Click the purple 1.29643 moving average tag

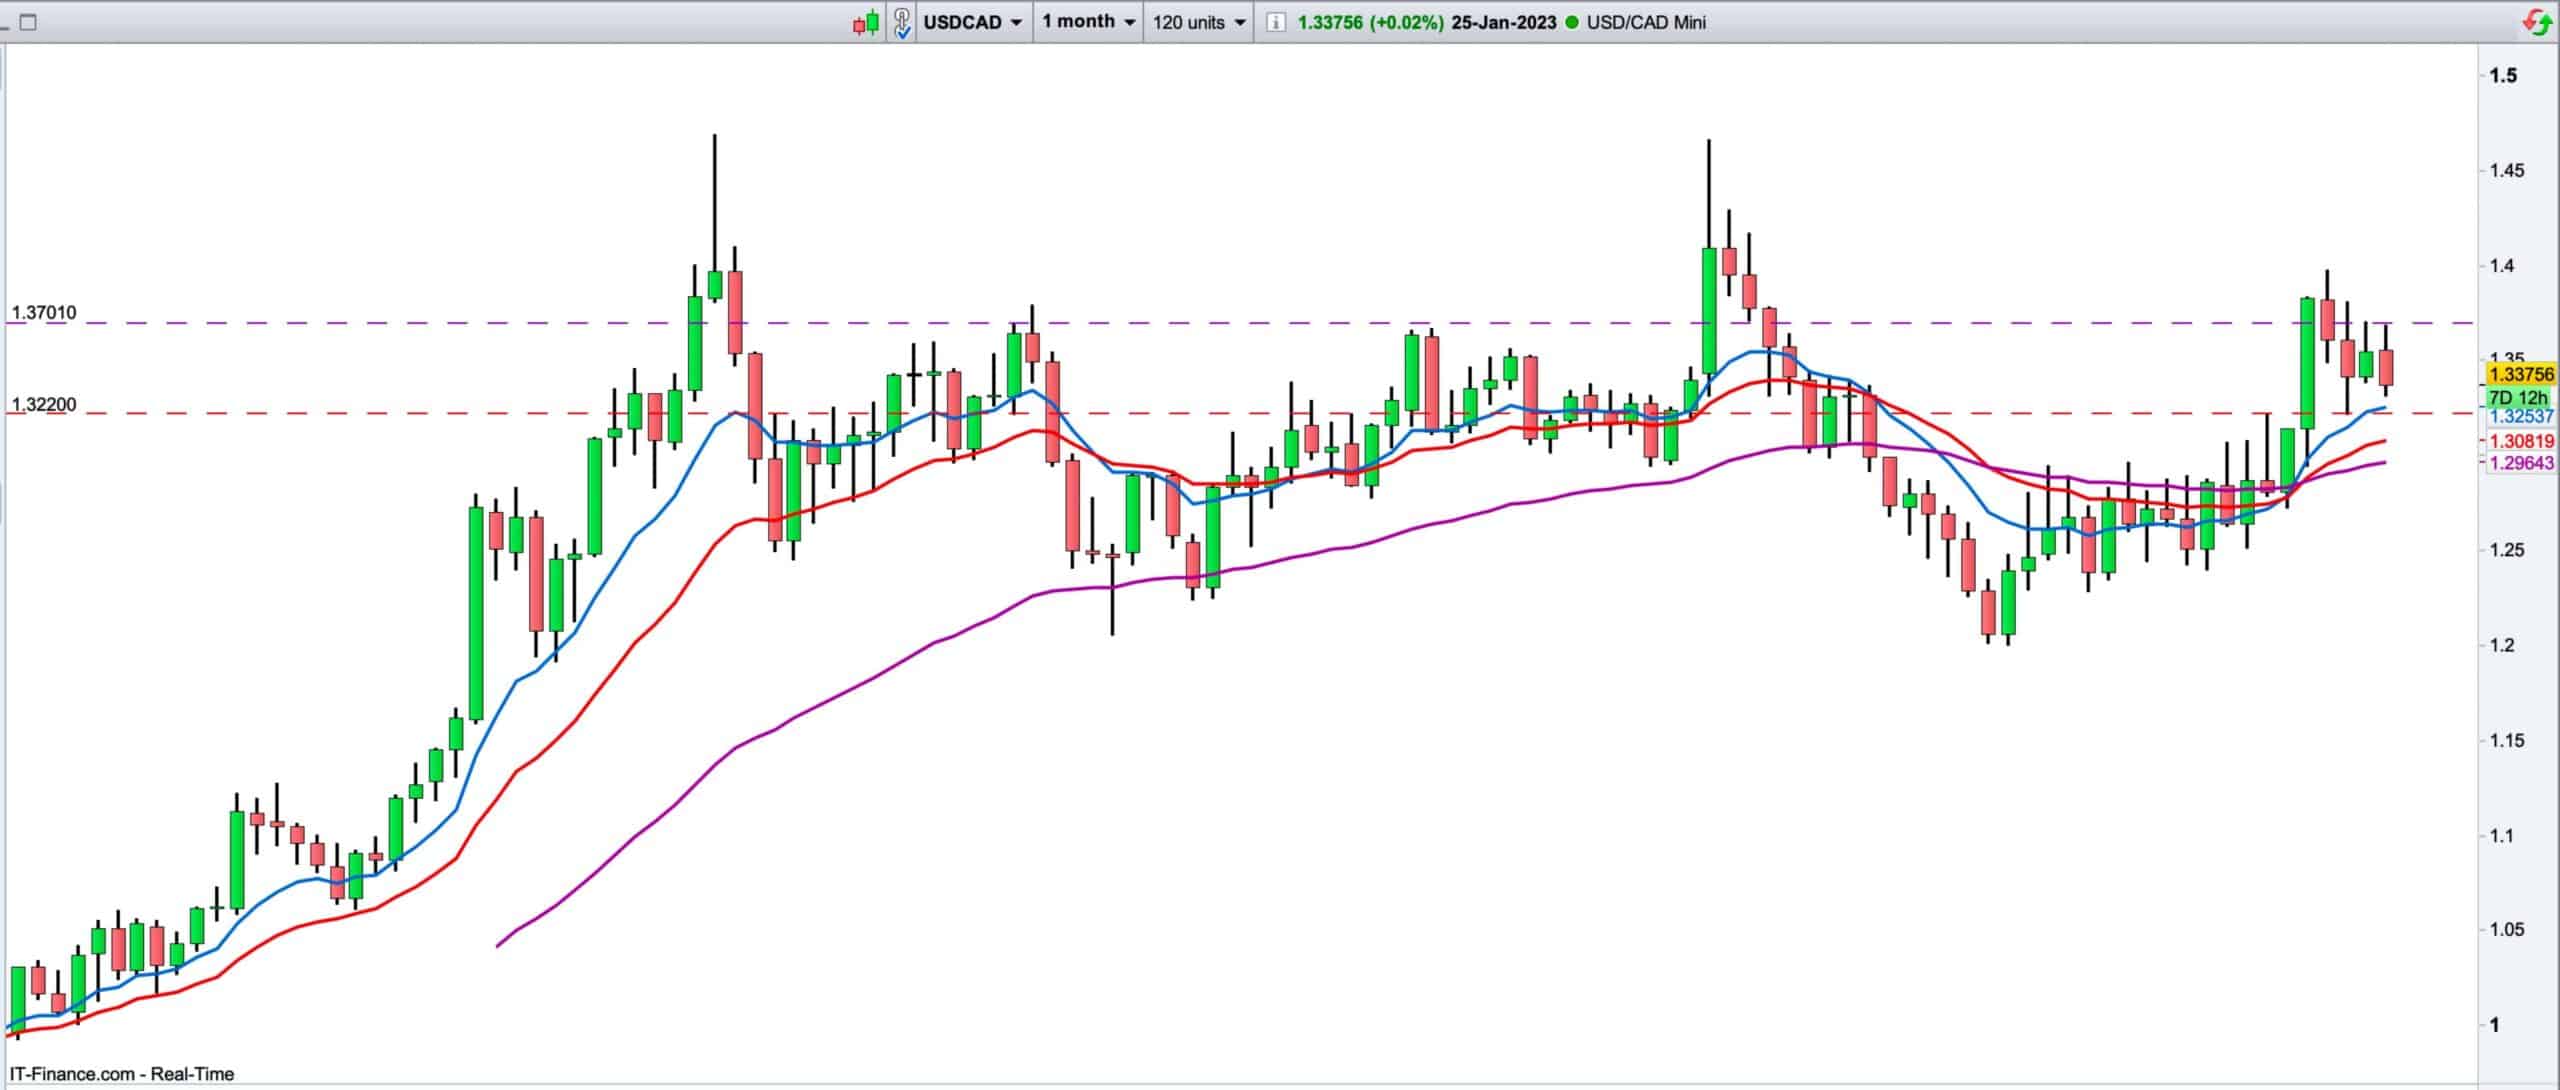point(2520,463)
